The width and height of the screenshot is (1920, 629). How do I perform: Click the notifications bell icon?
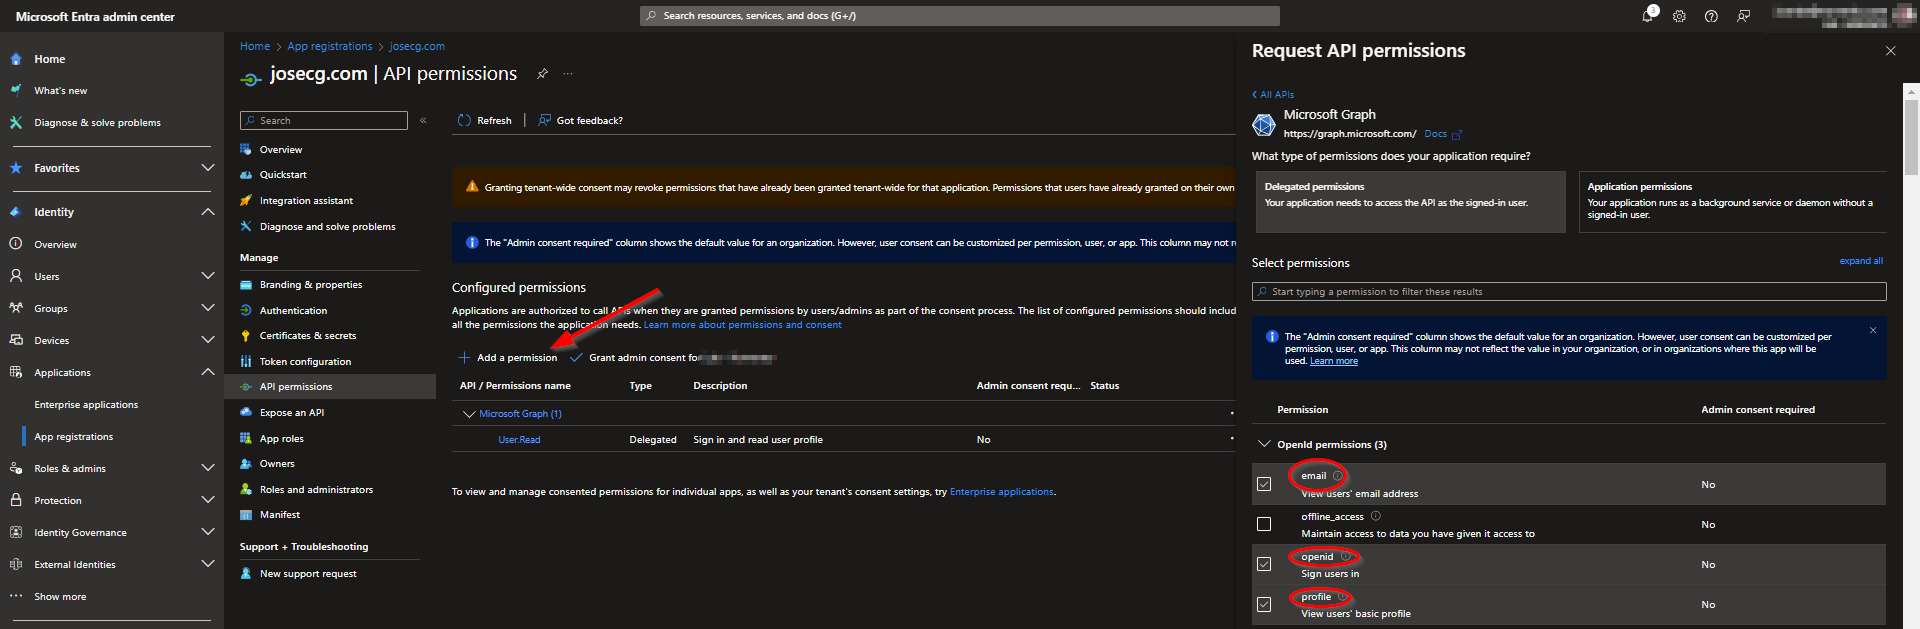[1647, 16]
